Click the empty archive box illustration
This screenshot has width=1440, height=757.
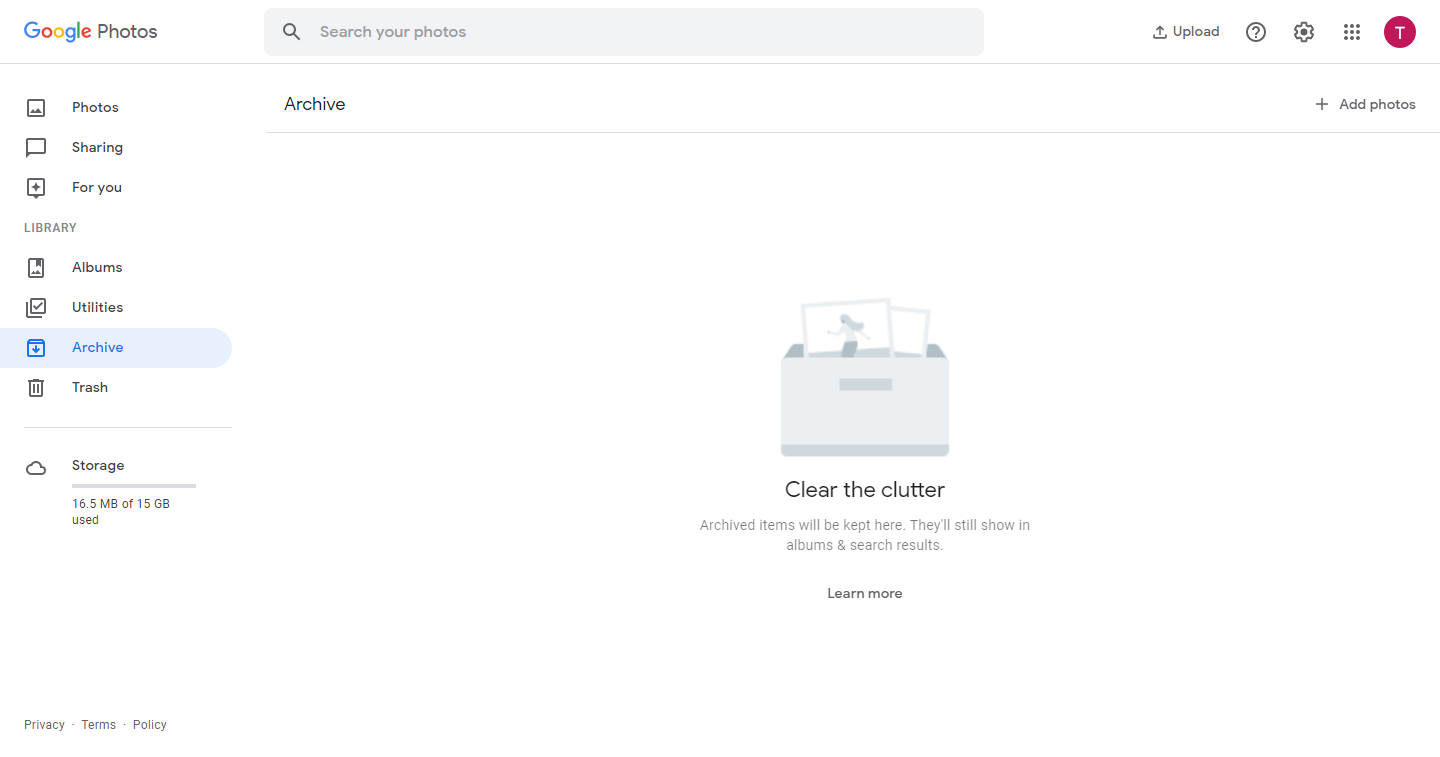point(865,377)
